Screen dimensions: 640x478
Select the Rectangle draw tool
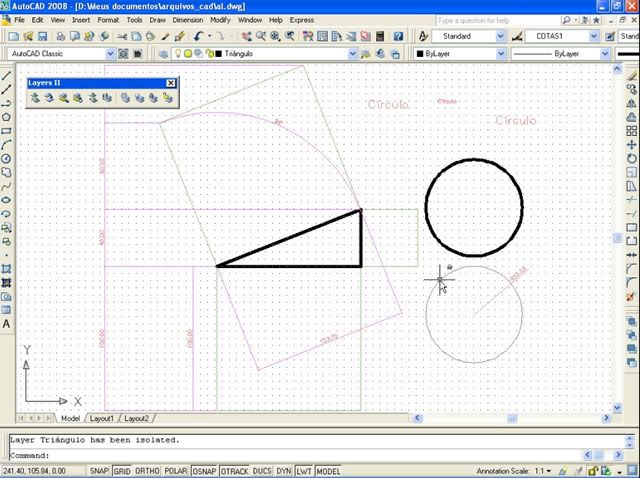click(x=7, y=130)
